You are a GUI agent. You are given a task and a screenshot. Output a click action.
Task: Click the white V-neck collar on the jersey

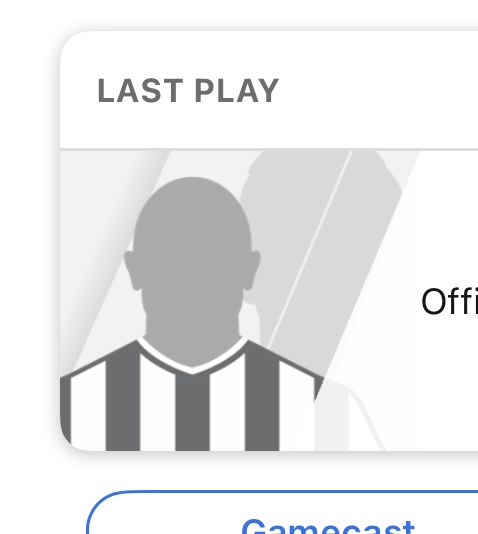tap(192, 358)
